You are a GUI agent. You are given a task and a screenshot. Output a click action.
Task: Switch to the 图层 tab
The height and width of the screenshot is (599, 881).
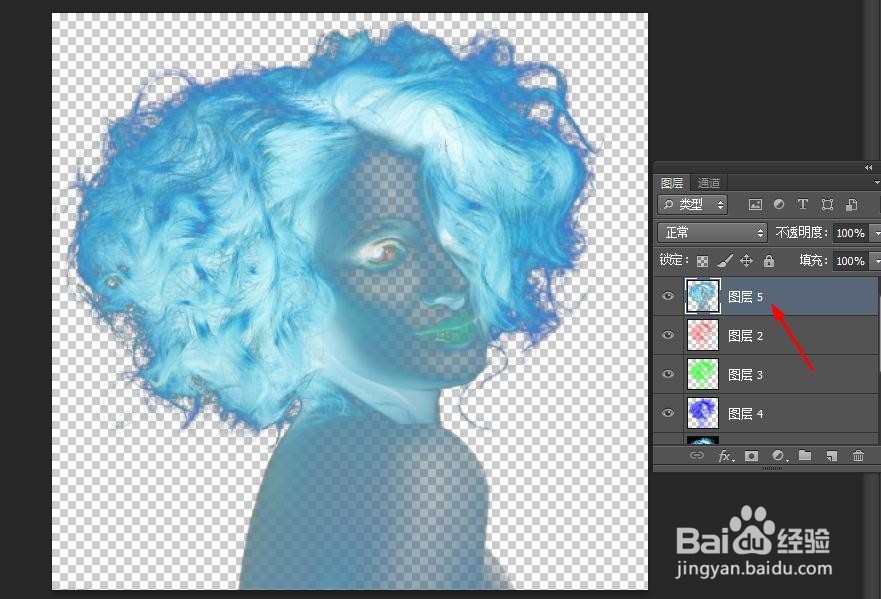(671, 183)
